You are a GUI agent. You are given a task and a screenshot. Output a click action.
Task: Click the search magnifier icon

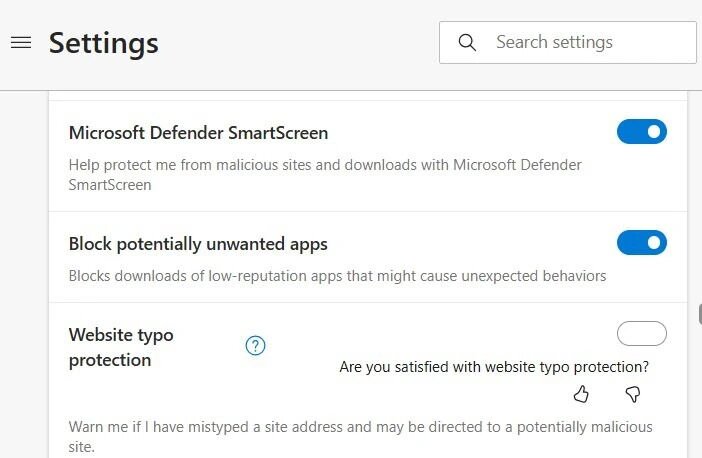pyautogui.click(x=466, y=43)
